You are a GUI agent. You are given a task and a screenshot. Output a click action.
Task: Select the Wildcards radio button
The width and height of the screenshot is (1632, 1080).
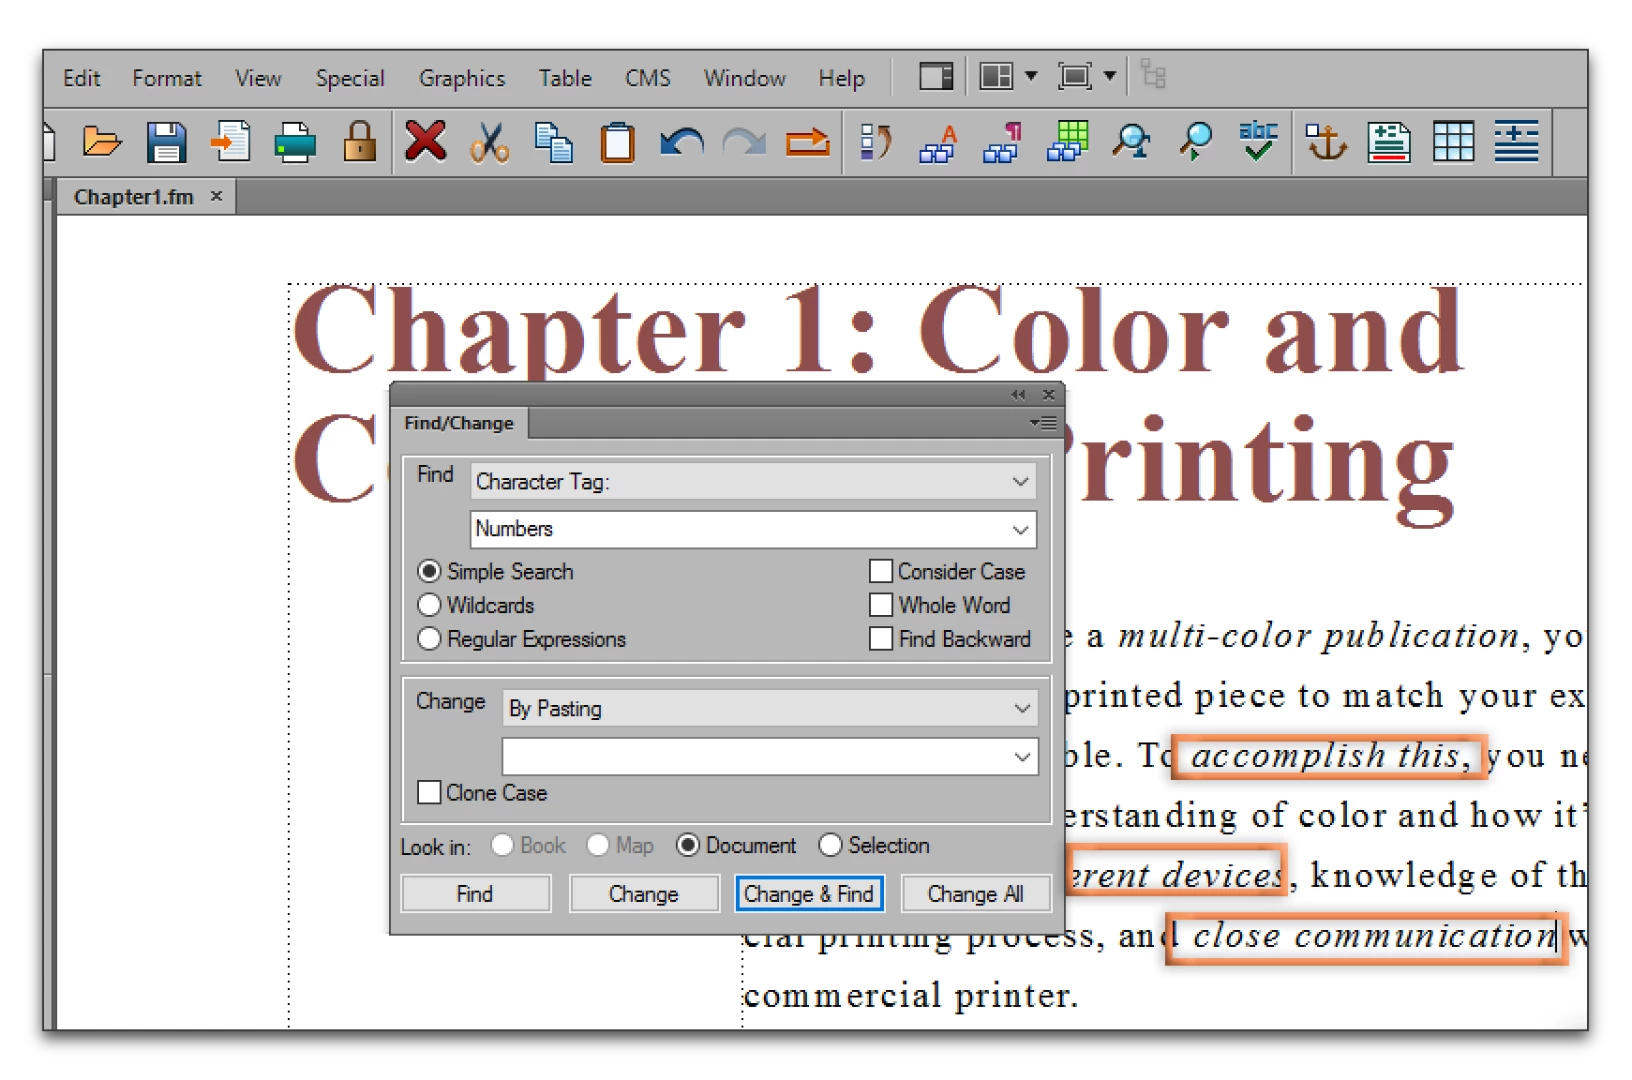pyautogui.click(x=429, y=605)
